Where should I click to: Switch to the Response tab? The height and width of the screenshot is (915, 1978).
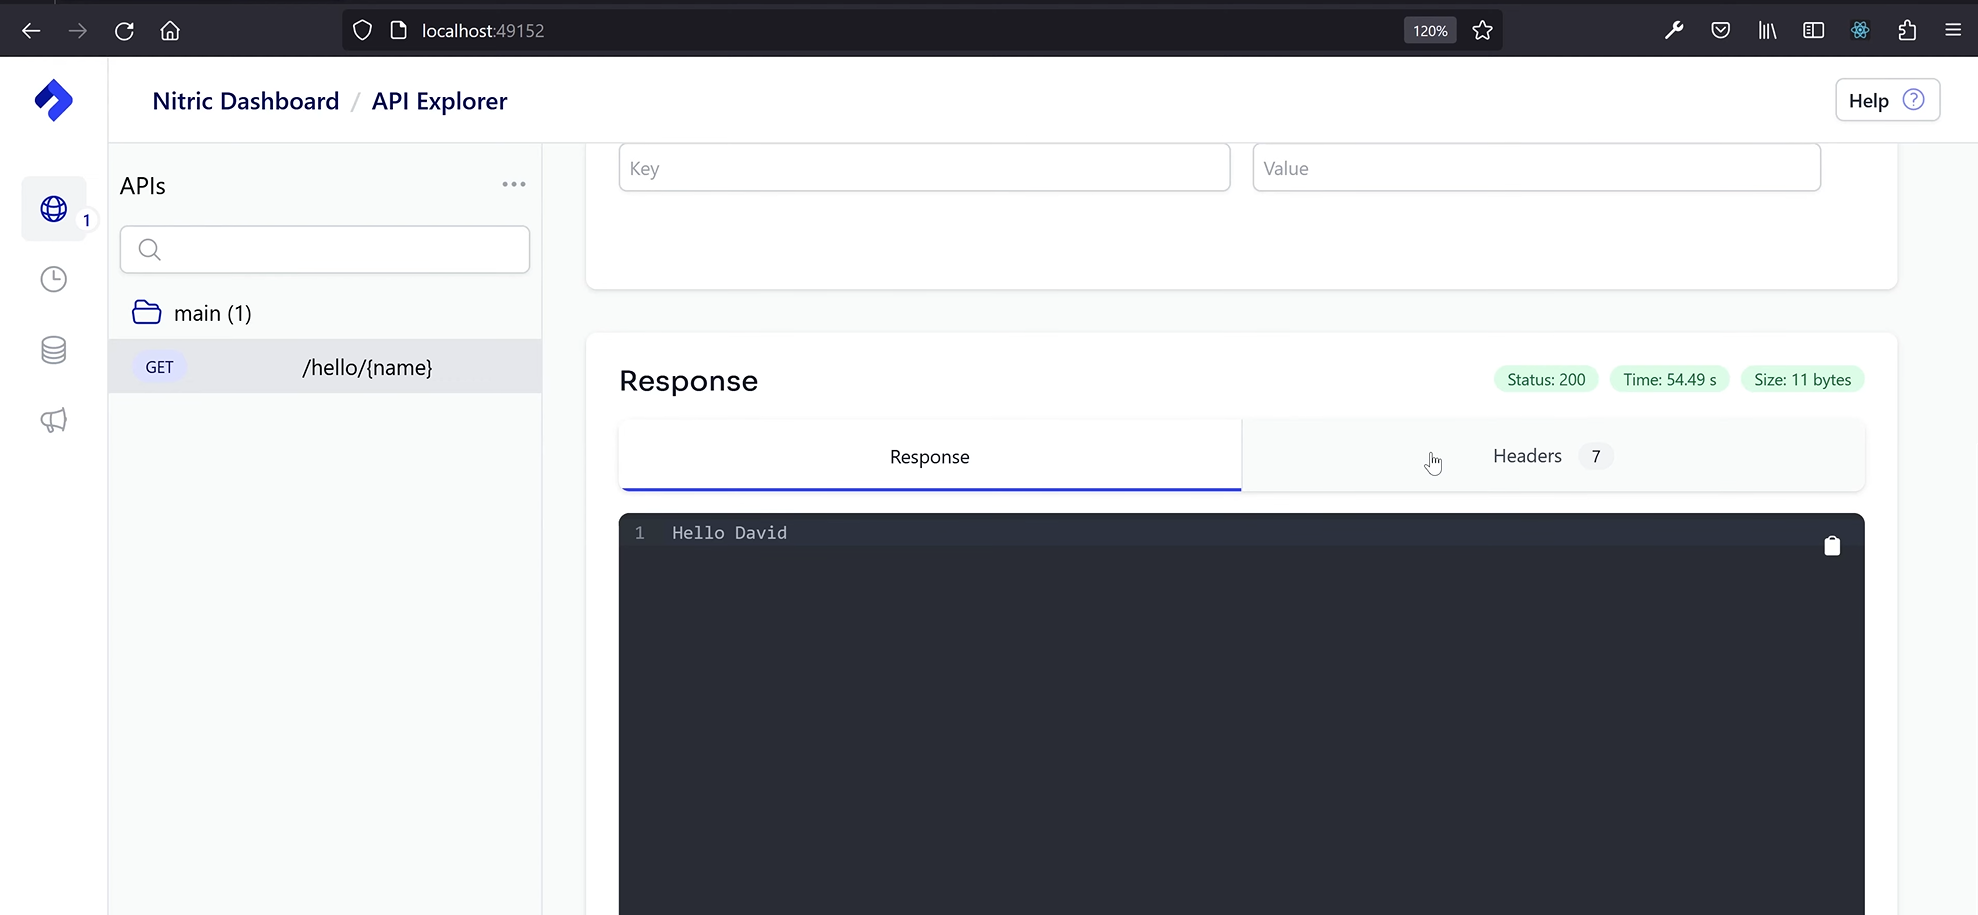coord(929,456)
